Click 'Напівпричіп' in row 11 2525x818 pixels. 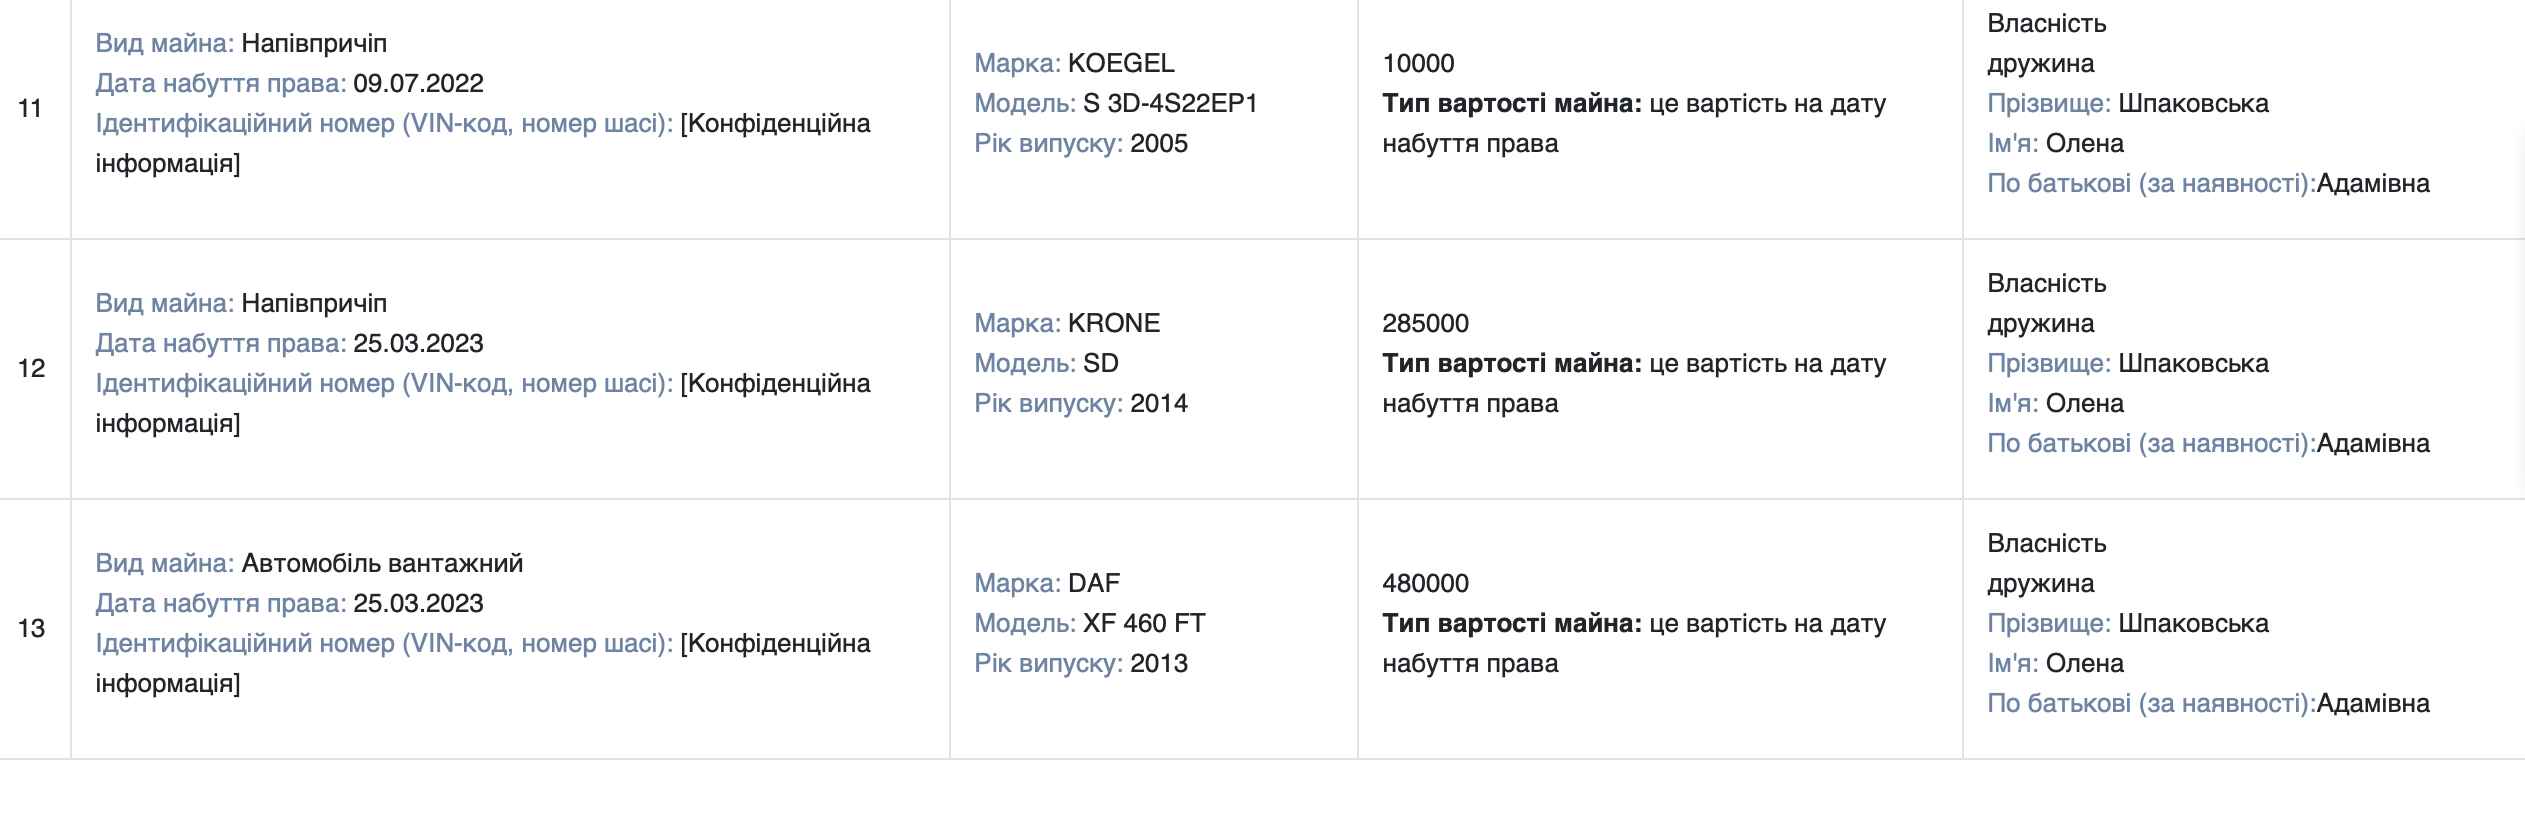[314, 43]
